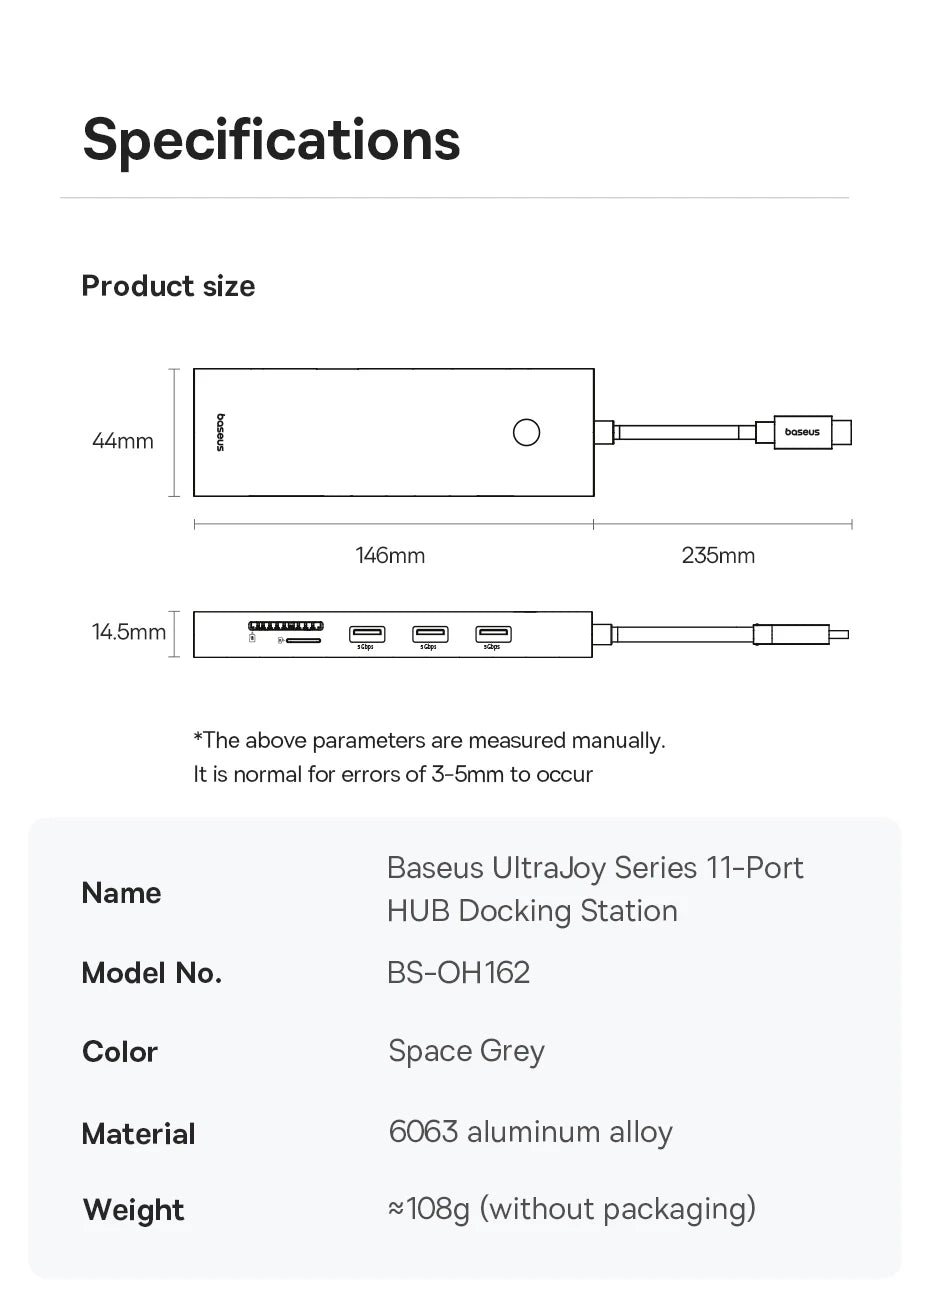
Task: Click the Specifications heading
Action: point(272,139)
